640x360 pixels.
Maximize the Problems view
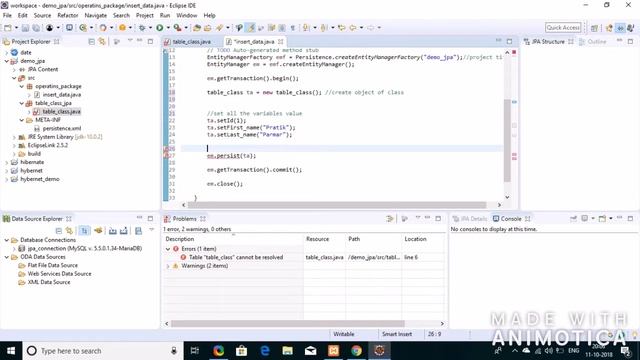point(438,218)
